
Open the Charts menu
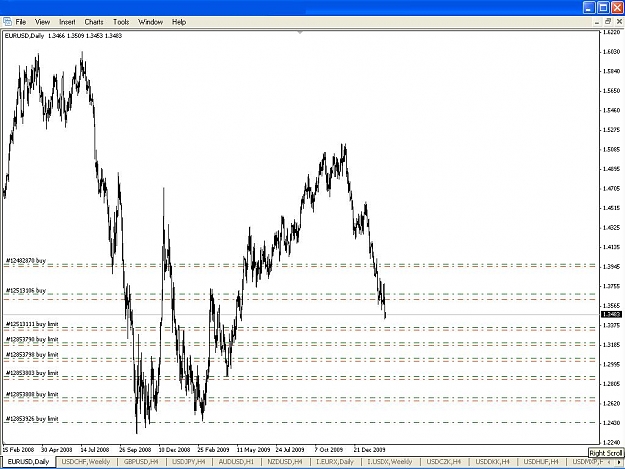point(94,22)
